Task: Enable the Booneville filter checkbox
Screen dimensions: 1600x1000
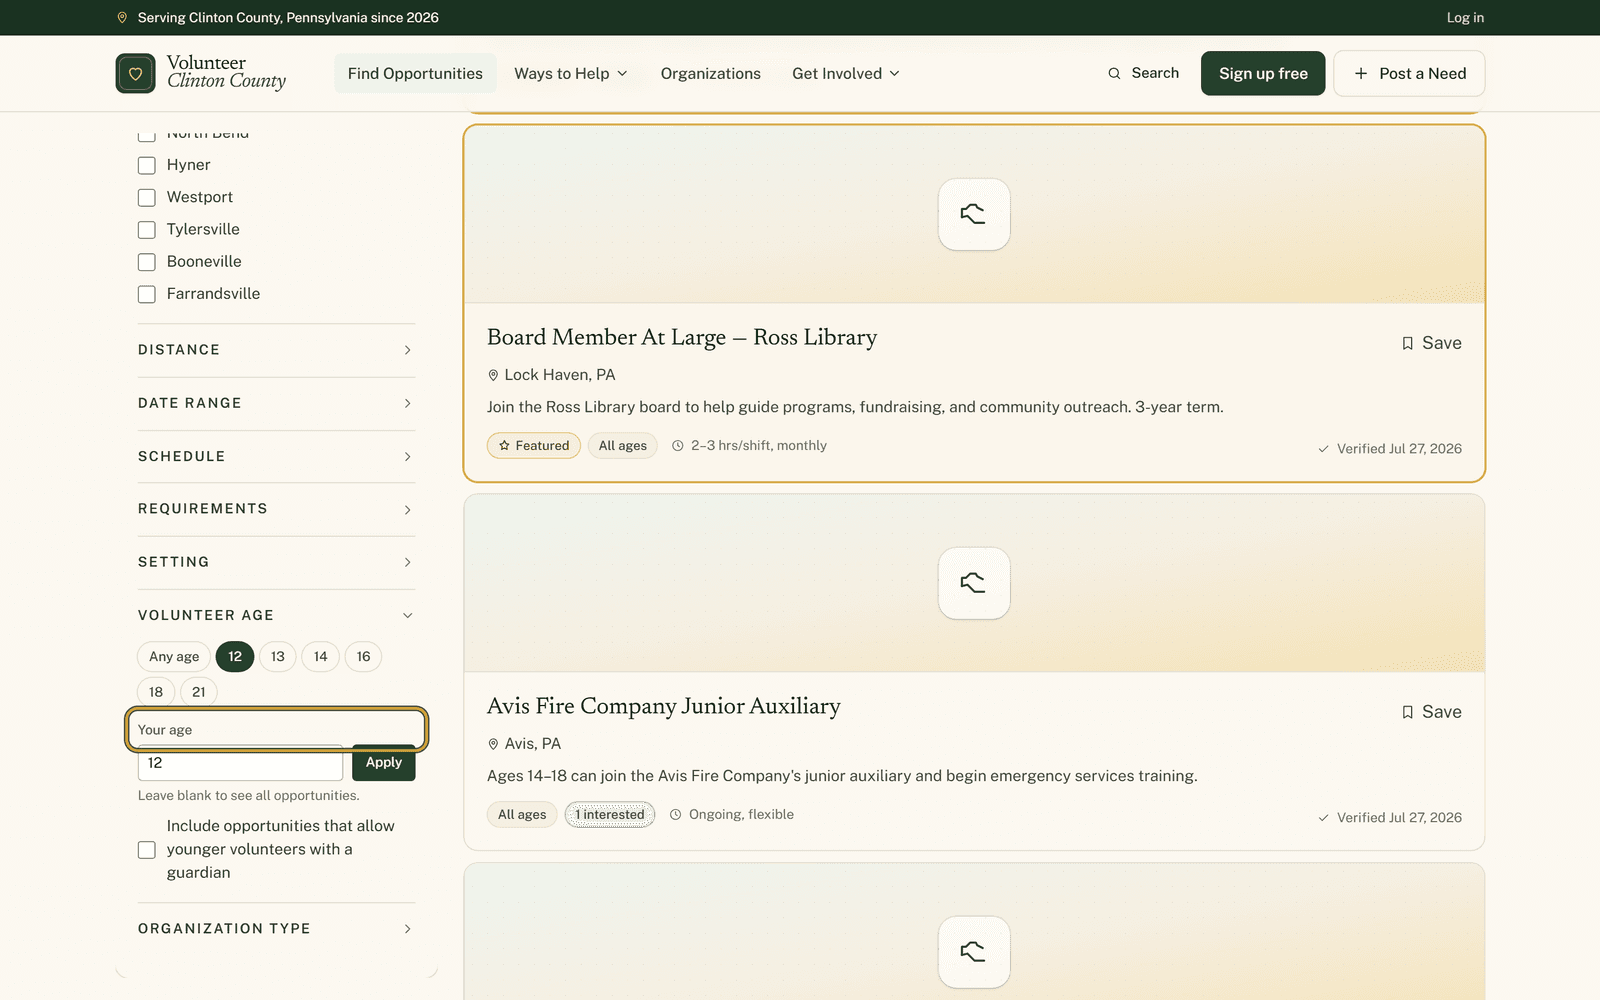Action: 147,262
